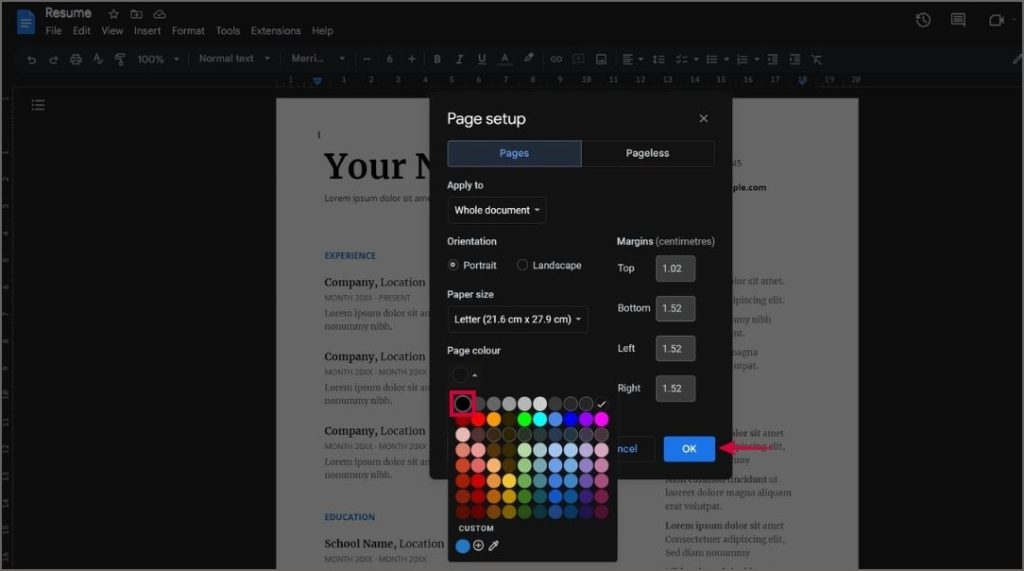Image resolution: width=1024 pixels, height=571 pixels.
Task: Click the Top margin input field
Action: coord(675,269)
